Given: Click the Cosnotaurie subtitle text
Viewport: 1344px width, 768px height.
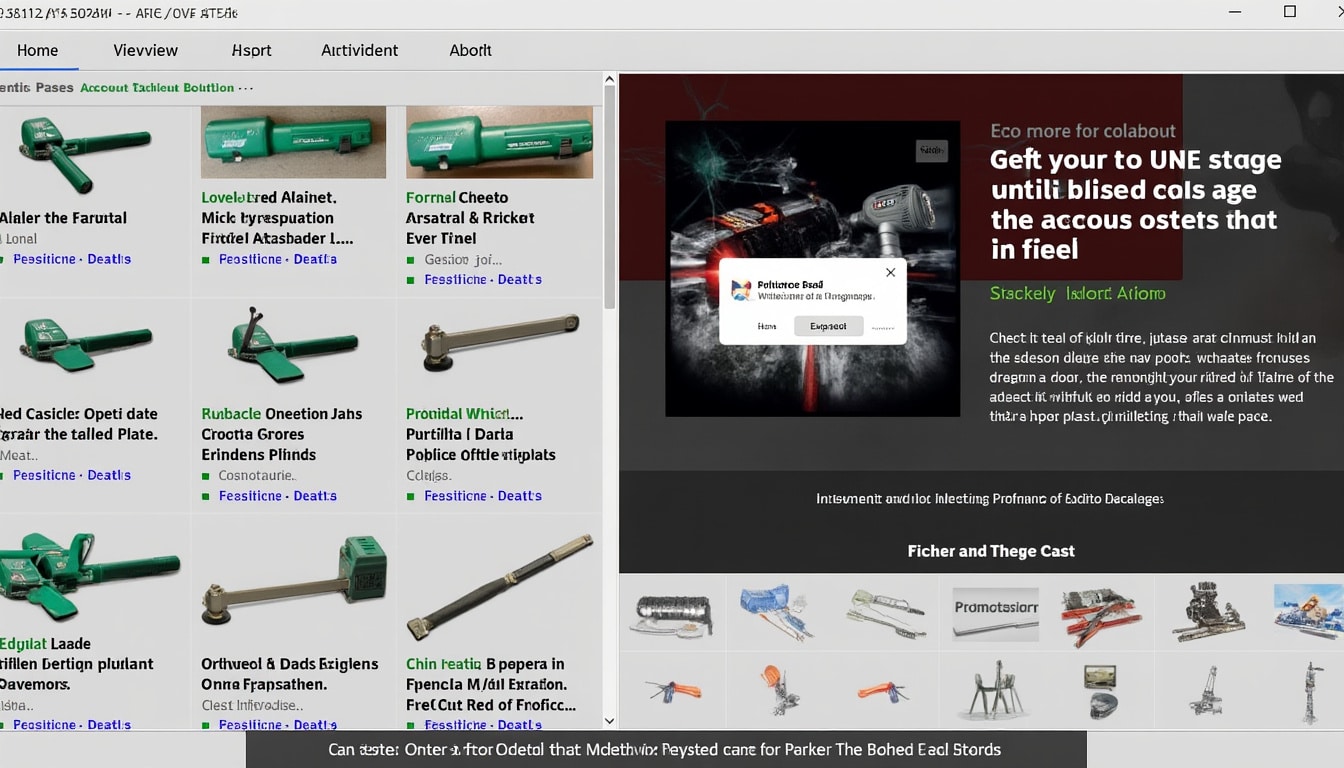Looking at the screenshot, I should pyautogui.click(x=255, y=476).
